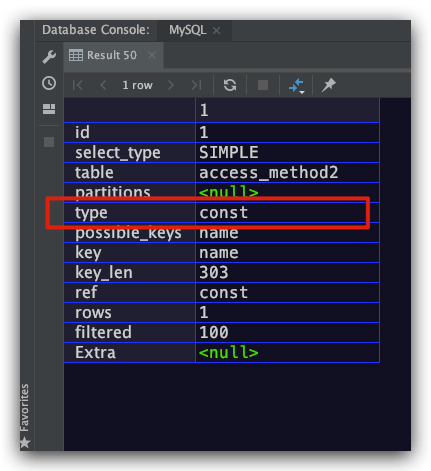Click the 'const' value in type row
The height and width of the screenshot is (471, 431).
coord(287,213)
